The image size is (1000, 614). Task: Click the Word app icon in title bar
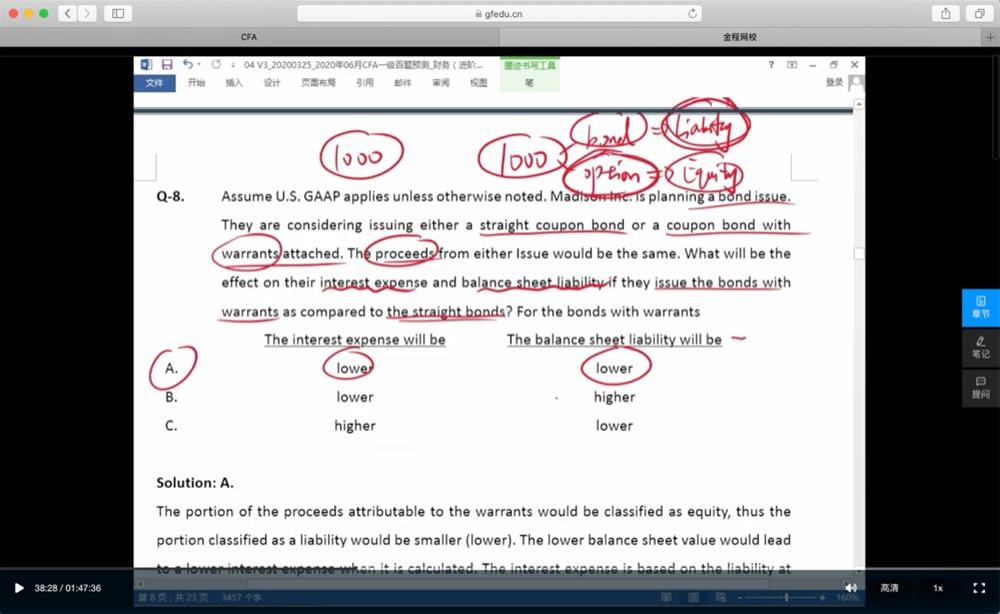[x=146, y=64]
